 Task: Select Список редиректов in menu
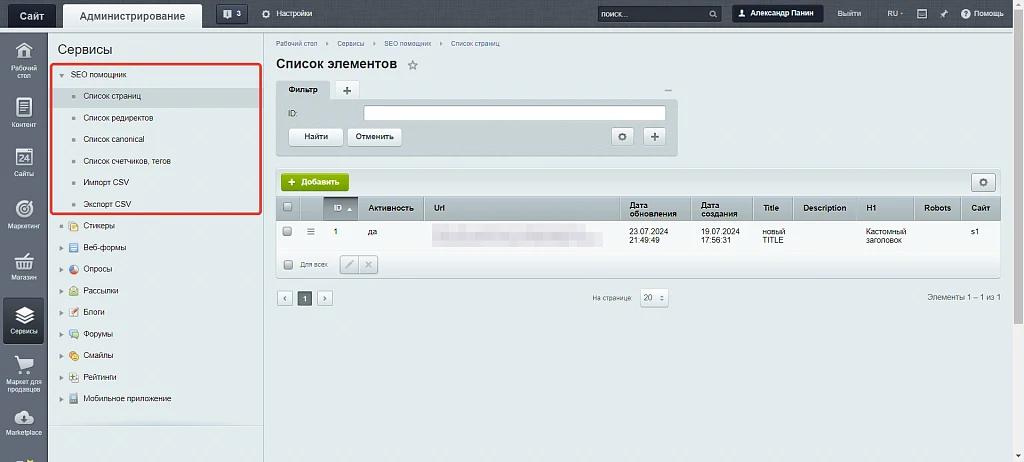coord(118,118)
